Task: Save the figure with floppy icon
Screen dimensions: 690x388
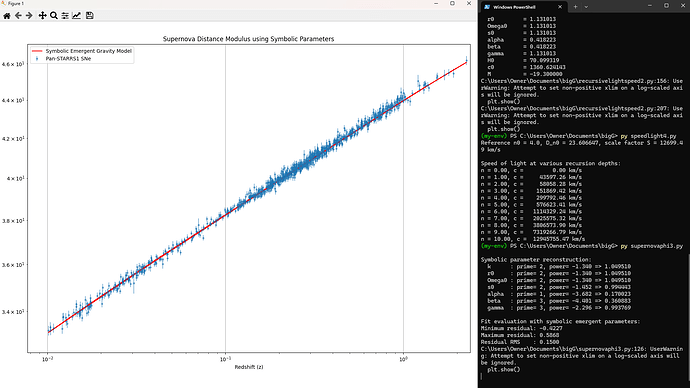Action: [x=89, y=15]
